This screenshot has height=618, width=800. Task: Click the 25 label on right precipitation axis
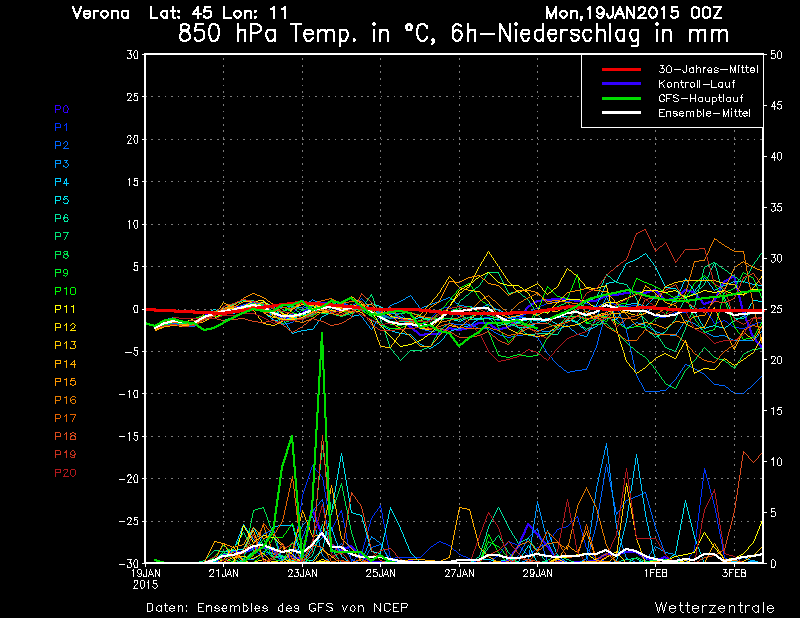[776, 309]
